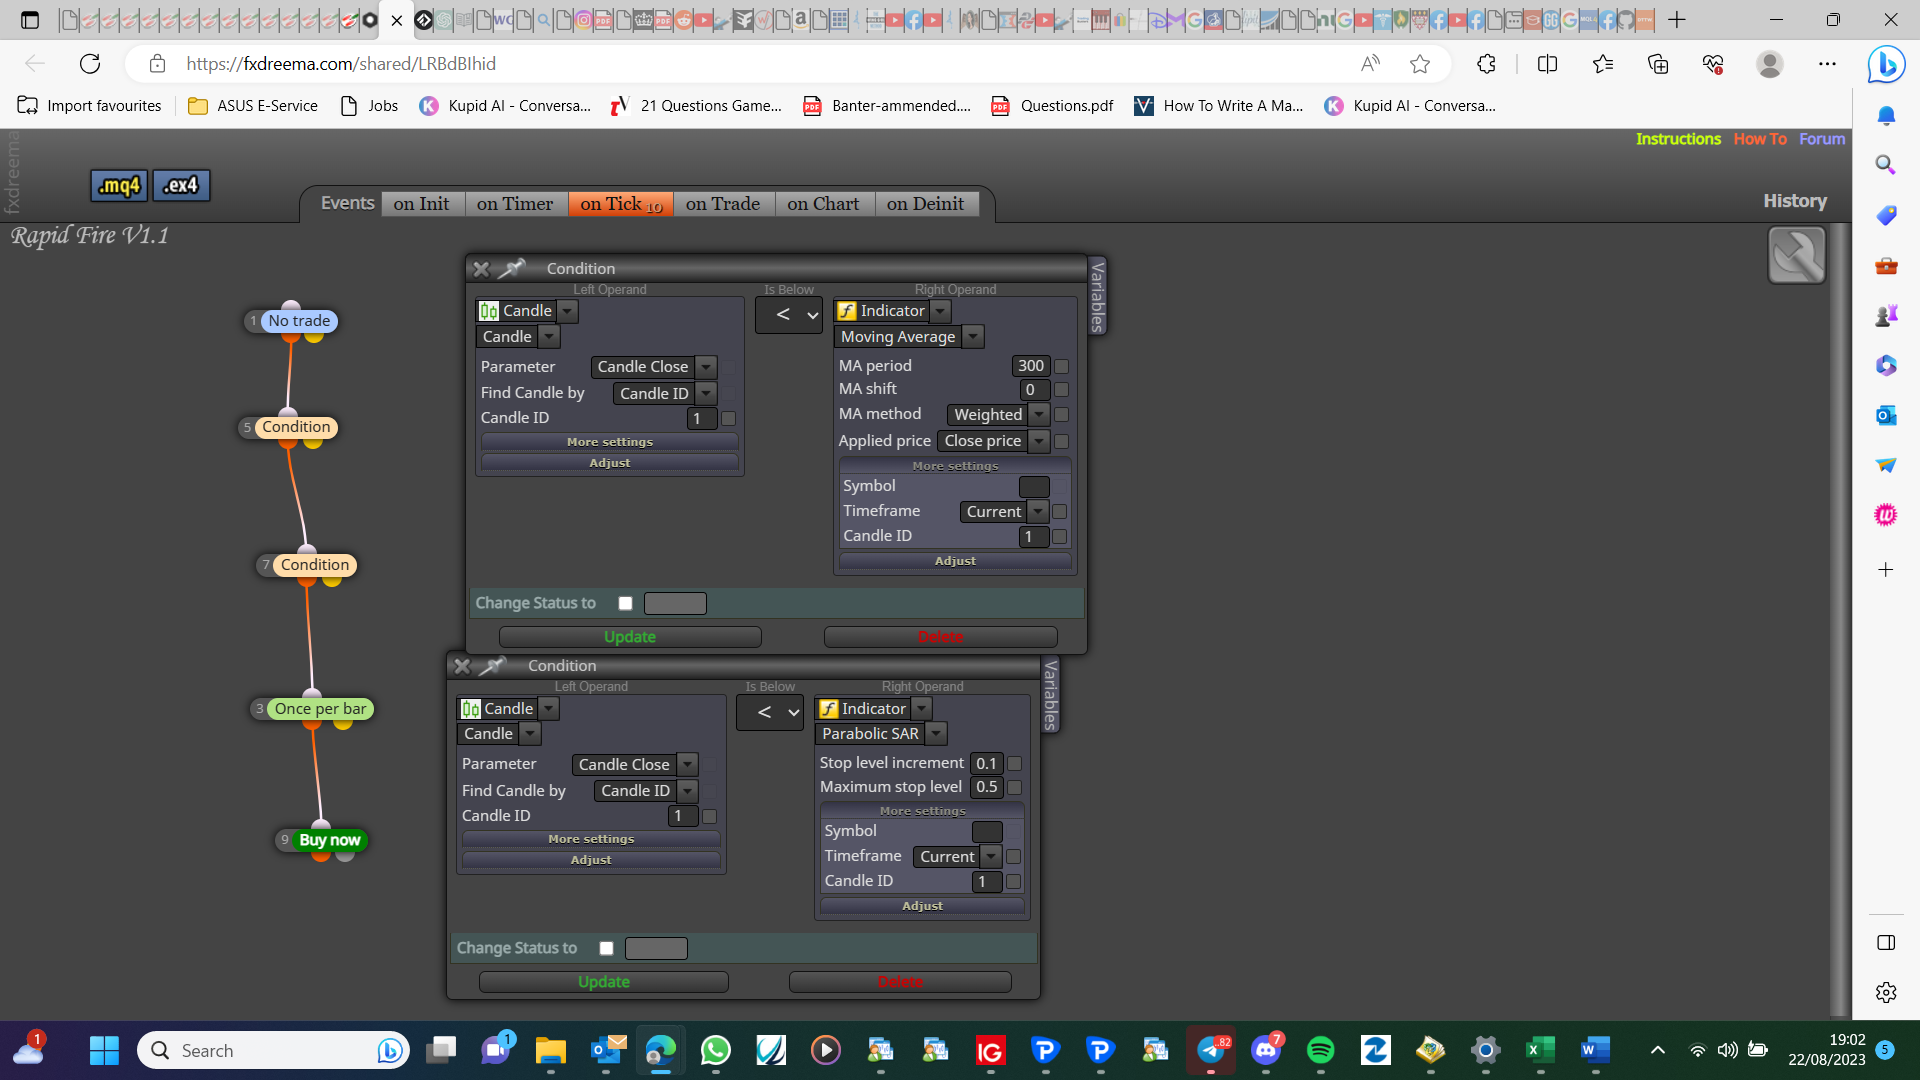Viewport: 1920px width, 1080px height.
Task: Close the upper Condition panel with X
Action: 481,269
